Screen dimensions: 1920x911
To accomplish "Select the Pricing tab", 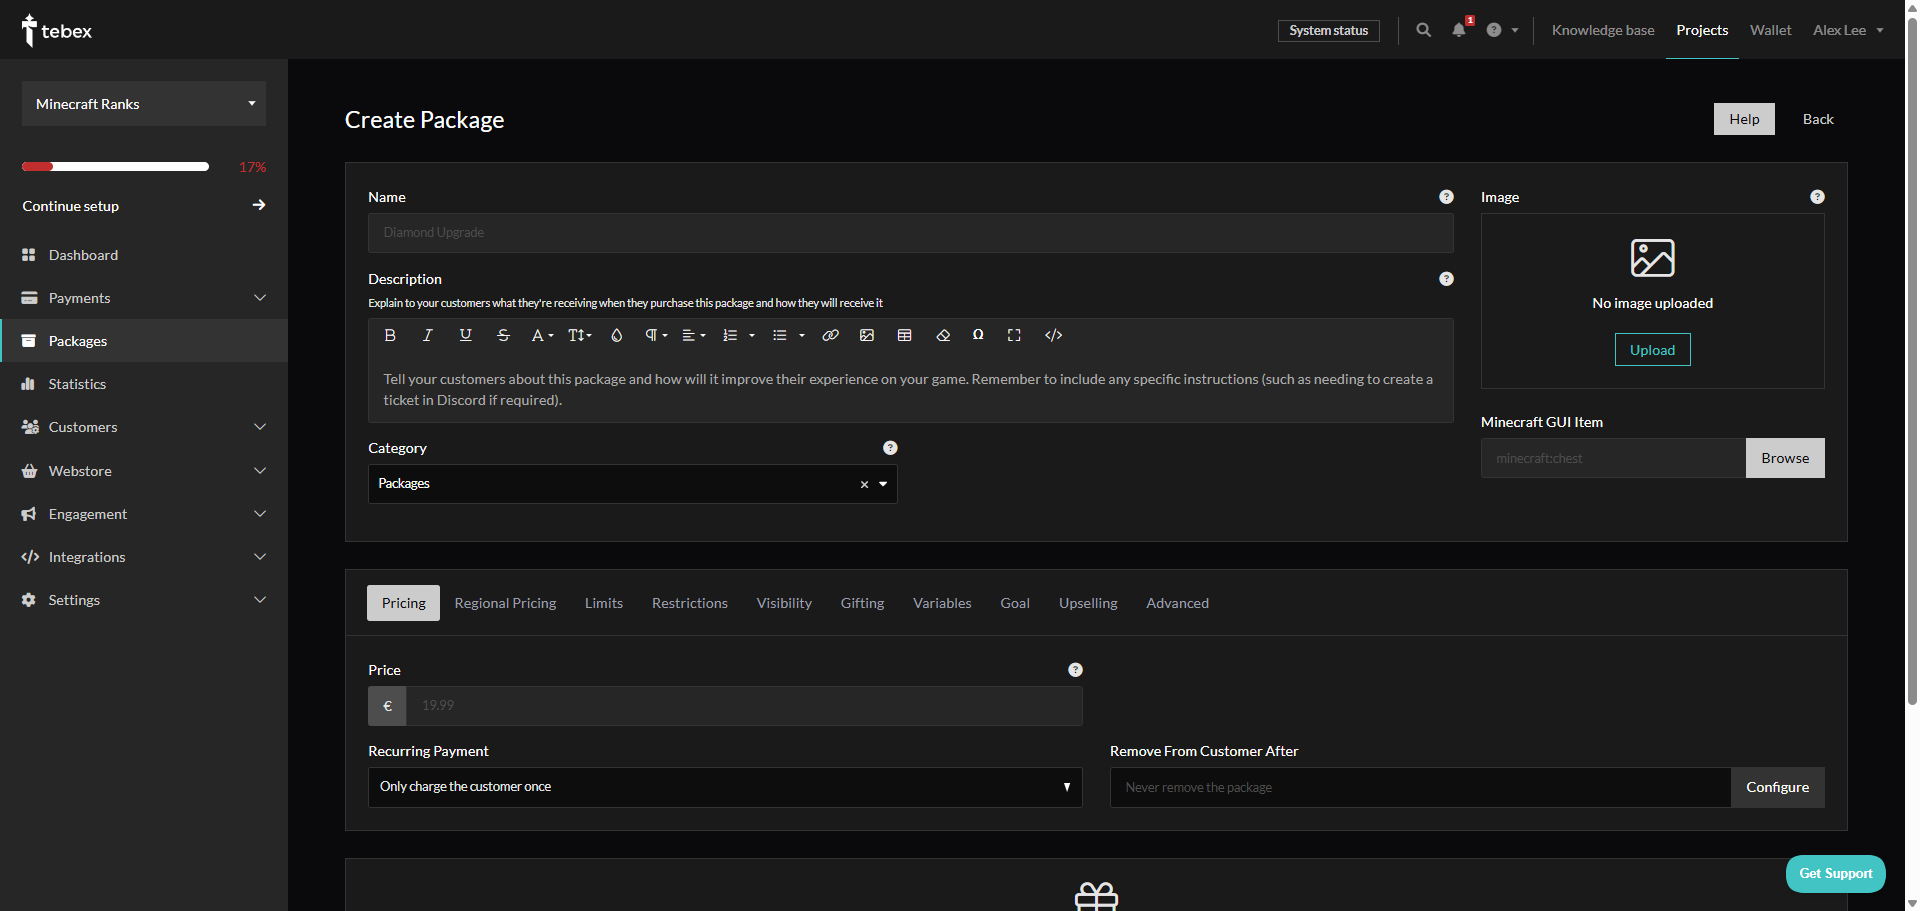I will (403, 603).
